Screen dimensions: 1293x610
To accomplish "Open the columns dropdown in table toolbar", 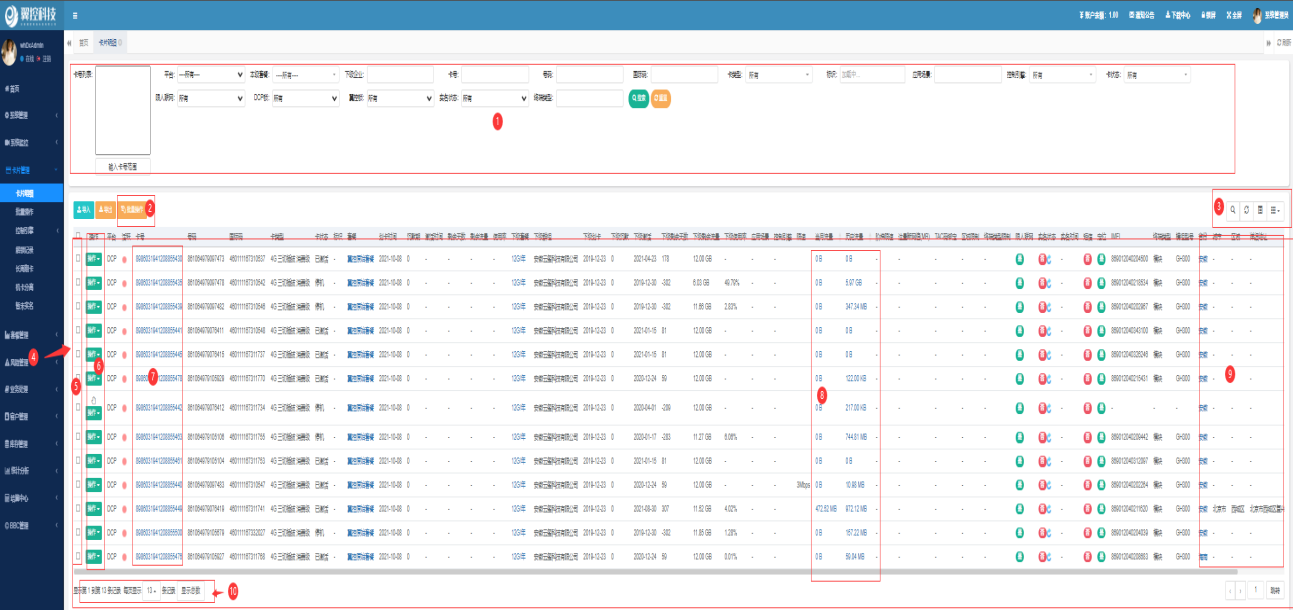I will [1277, 210].
